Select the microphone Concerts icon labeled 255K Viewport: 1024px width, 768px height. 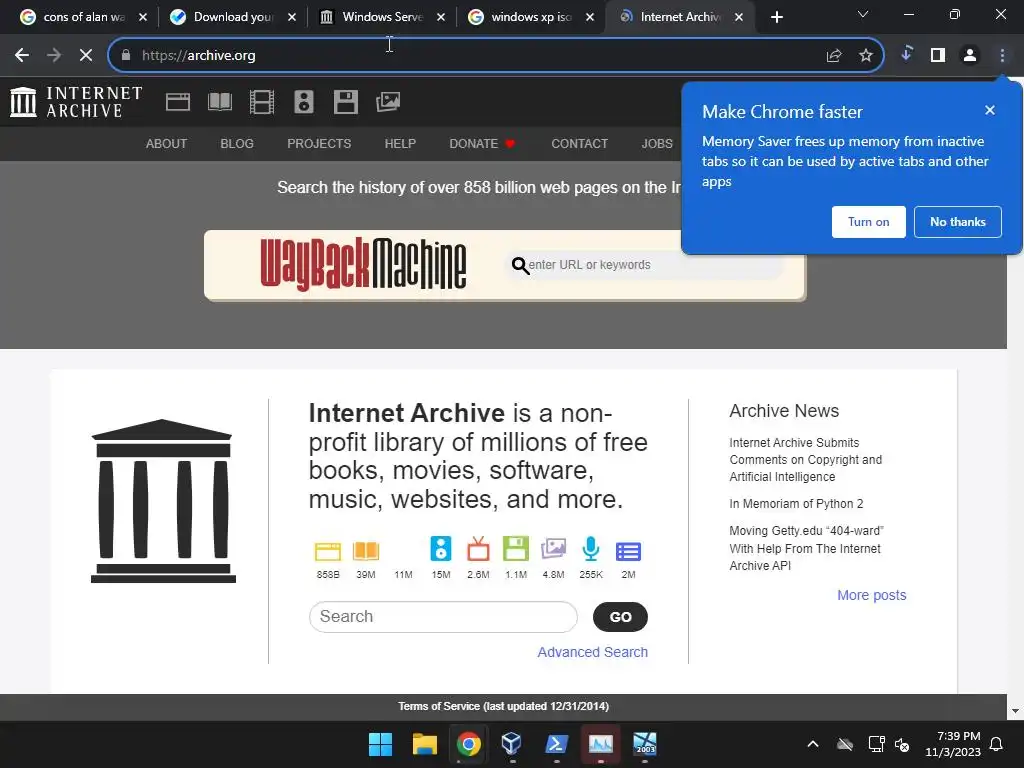coord(591,549)
